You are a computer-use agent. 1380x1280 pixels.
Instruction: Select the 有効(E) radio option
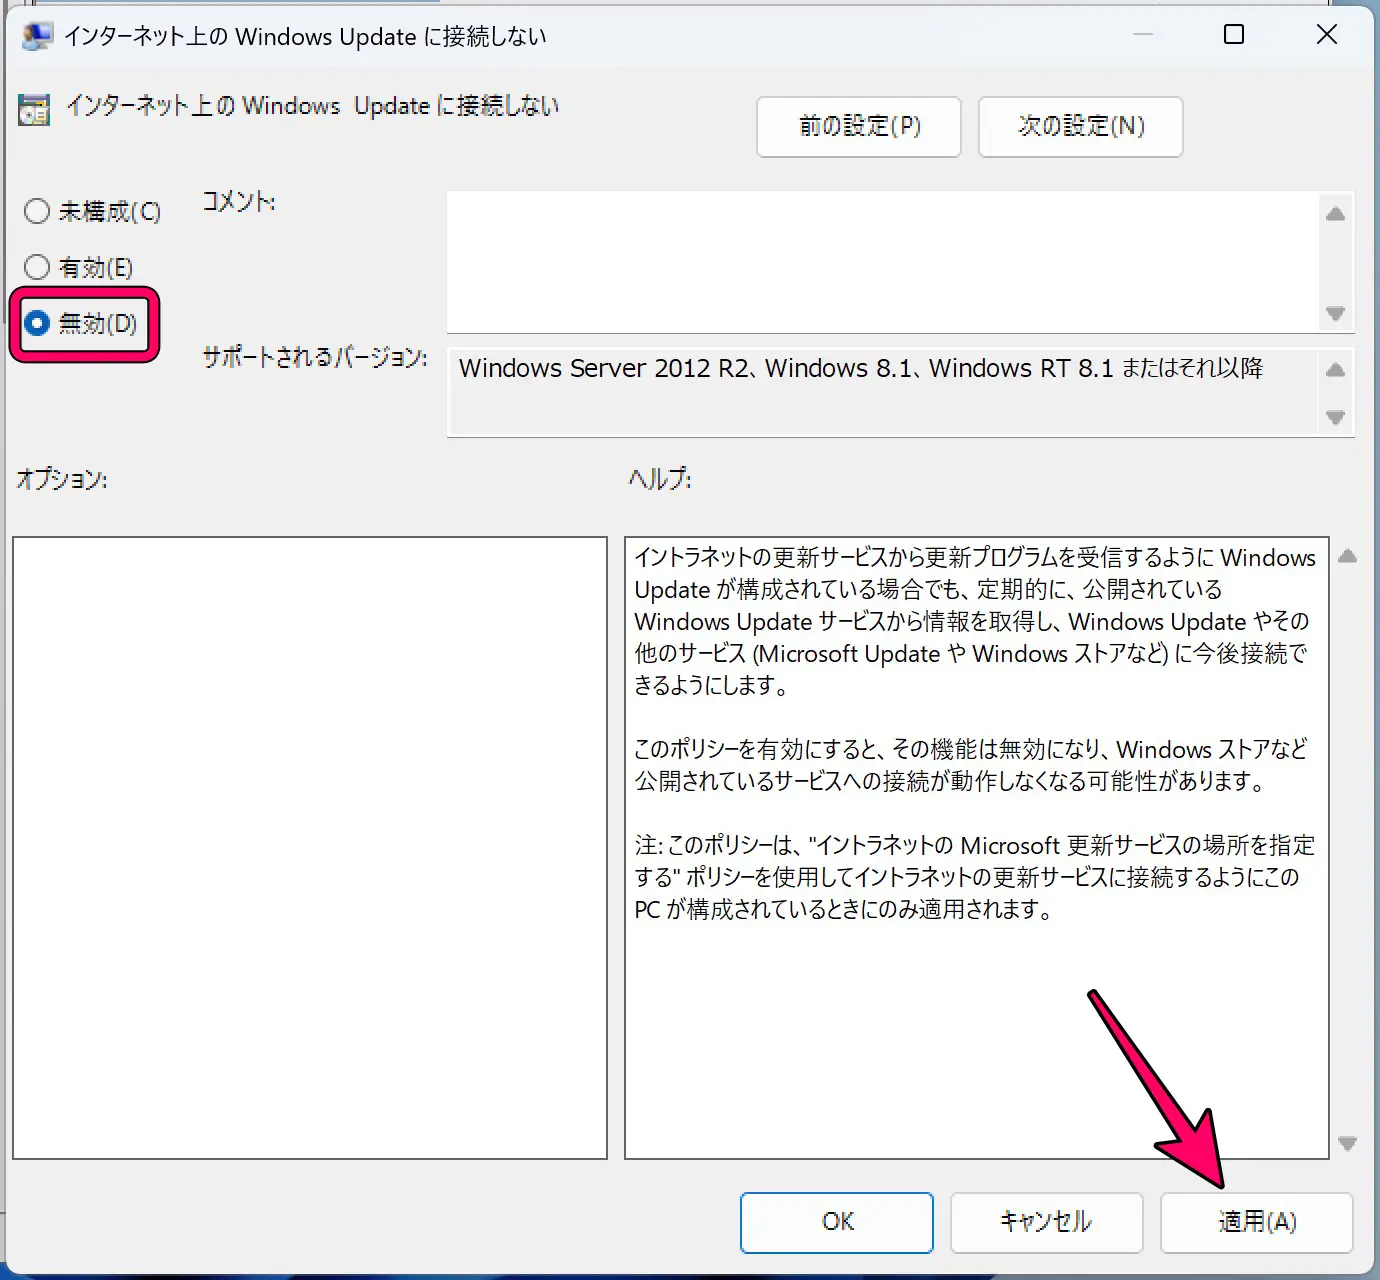pos(37,267)
